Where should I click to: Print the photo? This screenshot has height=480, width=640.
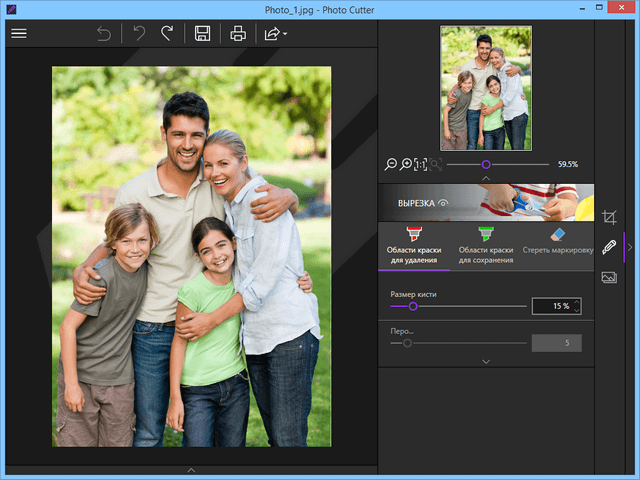click(x=238, y=33)
